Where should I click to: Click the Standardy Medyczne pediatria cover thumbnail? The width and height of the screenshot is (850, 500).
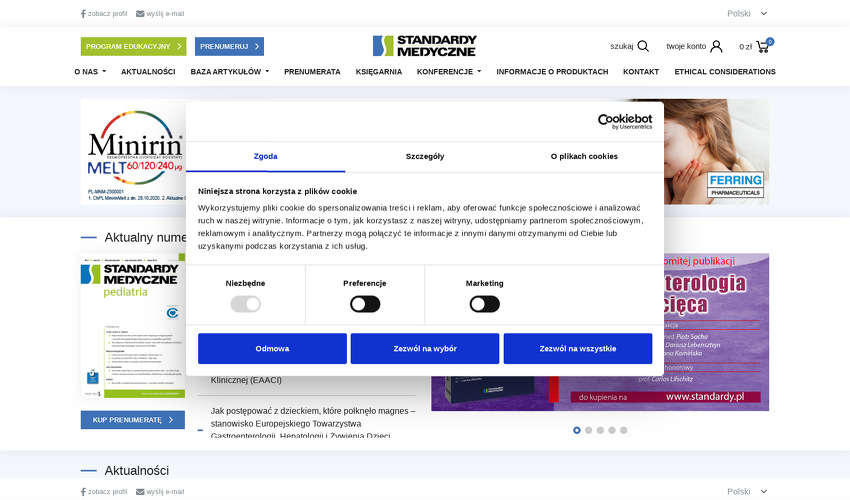(x=132, y=325)
